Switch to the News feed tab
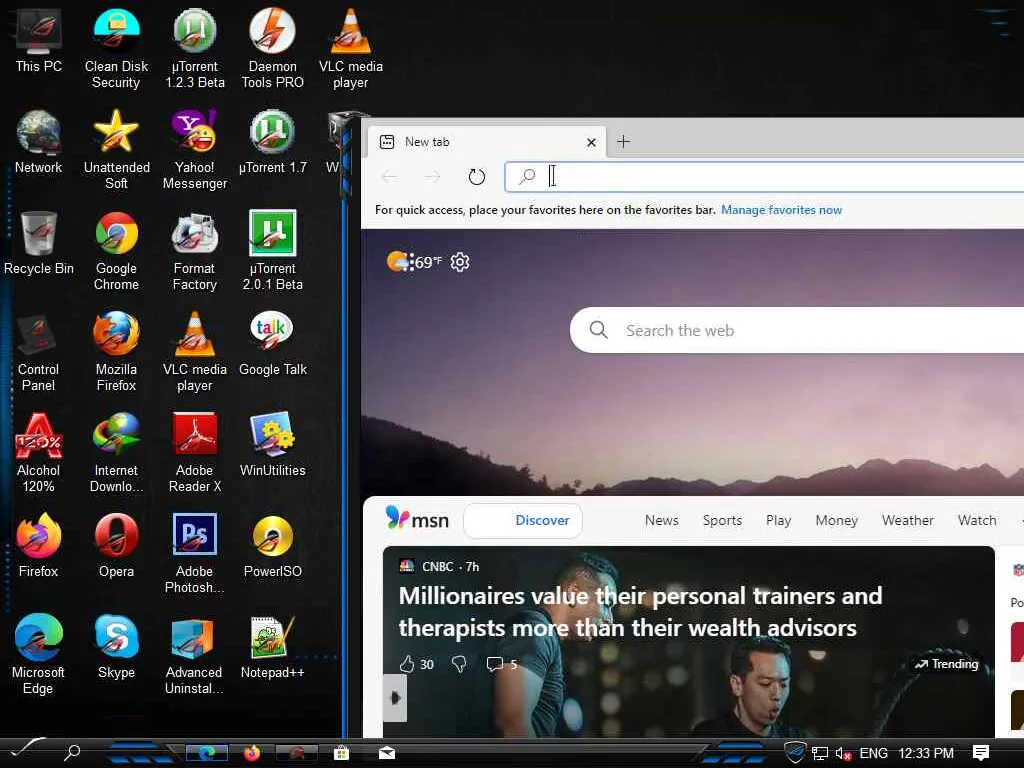1024x768 pixels. [x=662, y=520]
